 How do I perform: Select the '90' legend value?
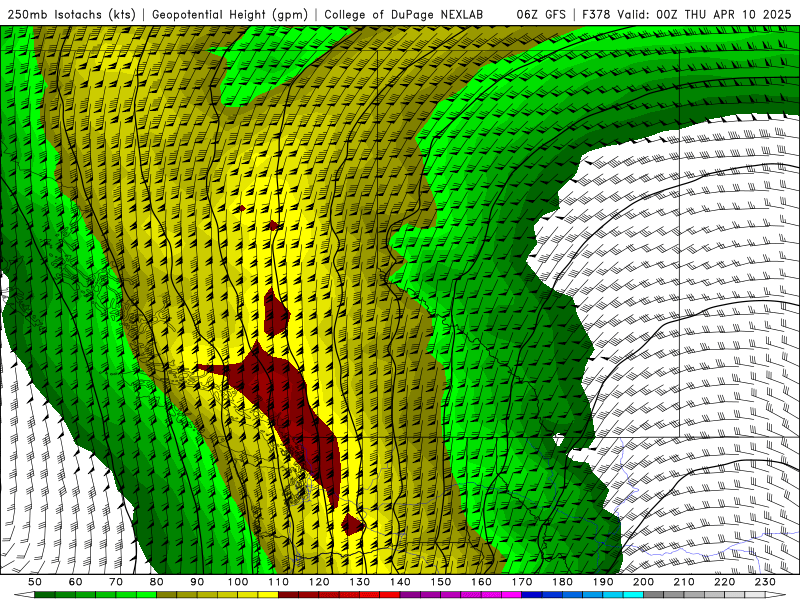pos(197,582)
